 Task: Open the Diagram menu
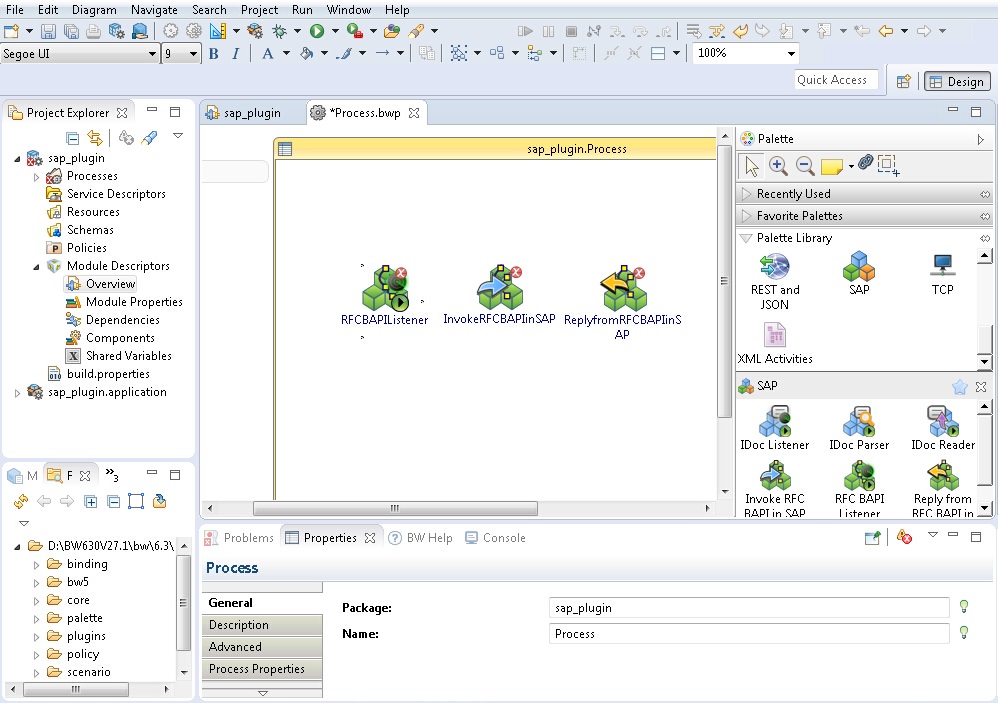pos(94,9)
